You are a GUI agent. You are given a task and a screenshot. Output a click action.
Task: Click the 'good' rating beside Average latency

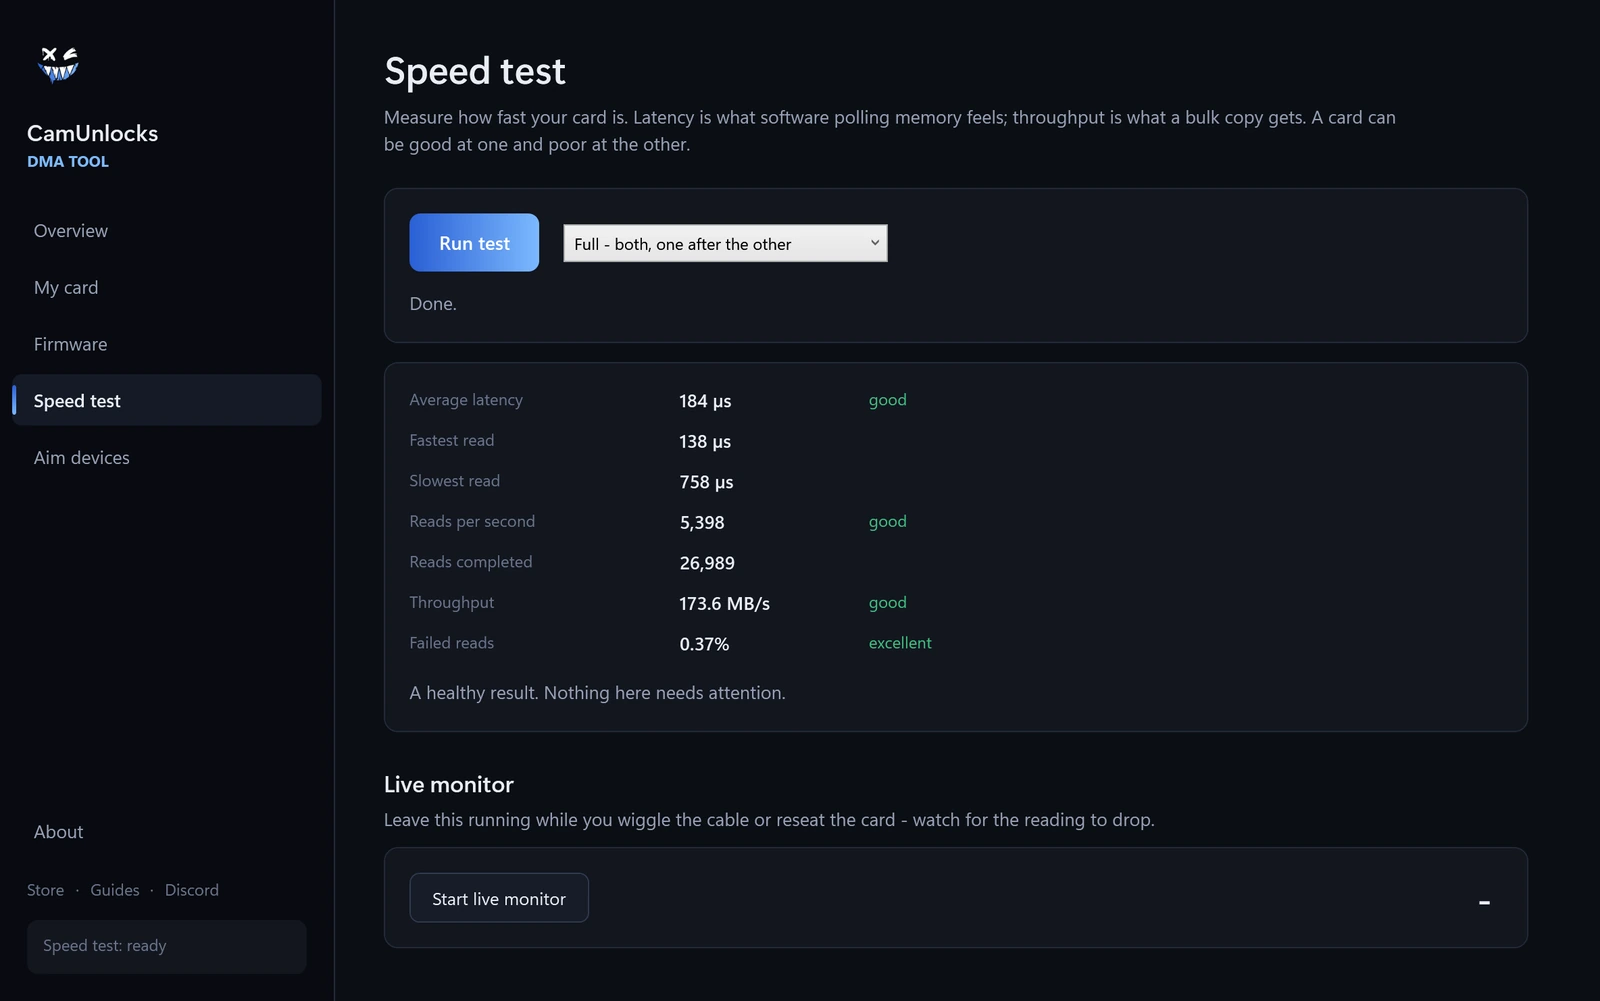click(x=888, y=400)
